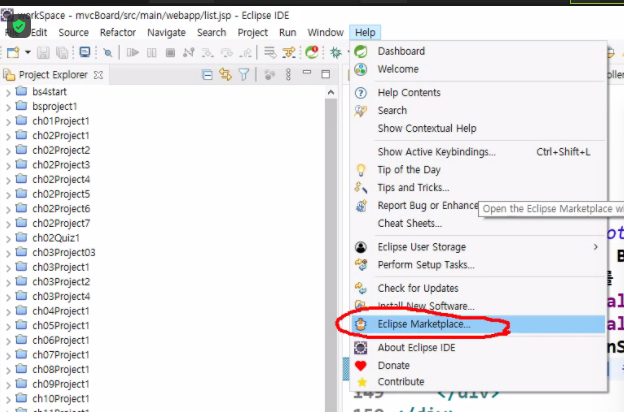This screenshot has height=412, width=624.
Task: Click the Save toolbar icon
Action: (x=43, y=53)
